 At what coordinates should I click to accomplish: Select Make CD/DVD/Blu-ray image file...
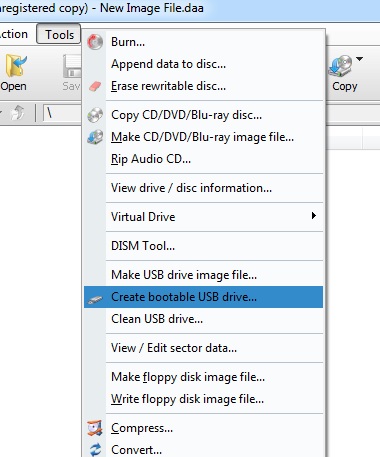coord(203,137)
